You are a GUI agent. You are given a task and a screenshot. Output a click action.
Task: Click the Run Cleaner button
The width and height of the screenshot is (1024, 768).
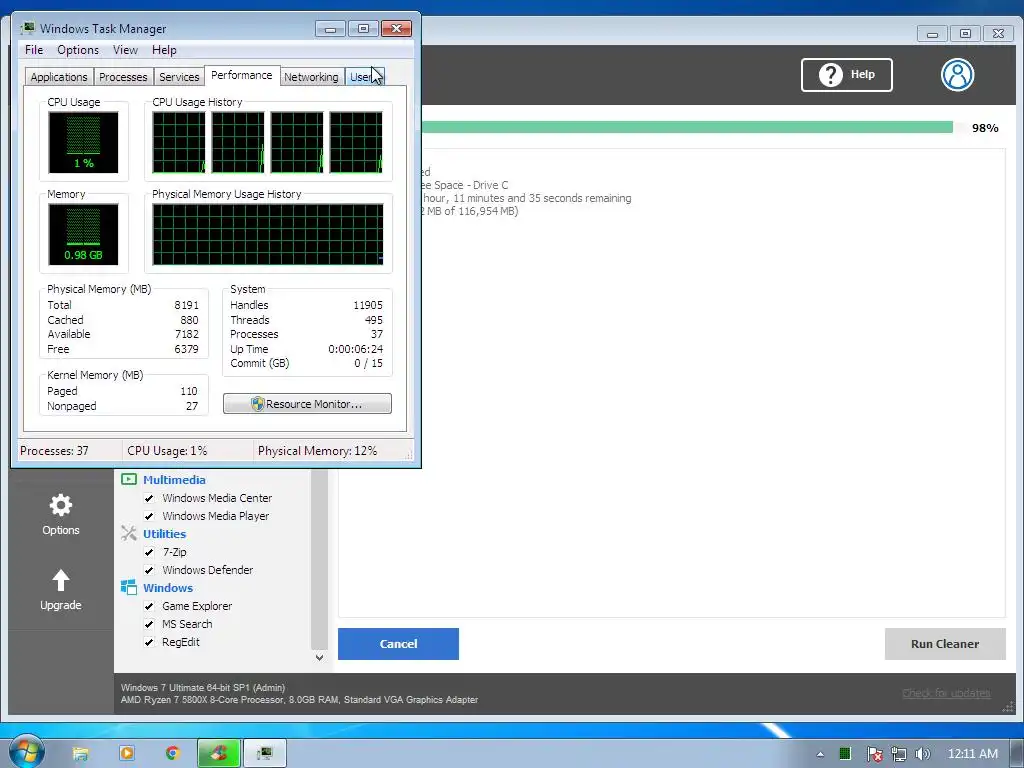pyautogui.click(x=944, y=644)
